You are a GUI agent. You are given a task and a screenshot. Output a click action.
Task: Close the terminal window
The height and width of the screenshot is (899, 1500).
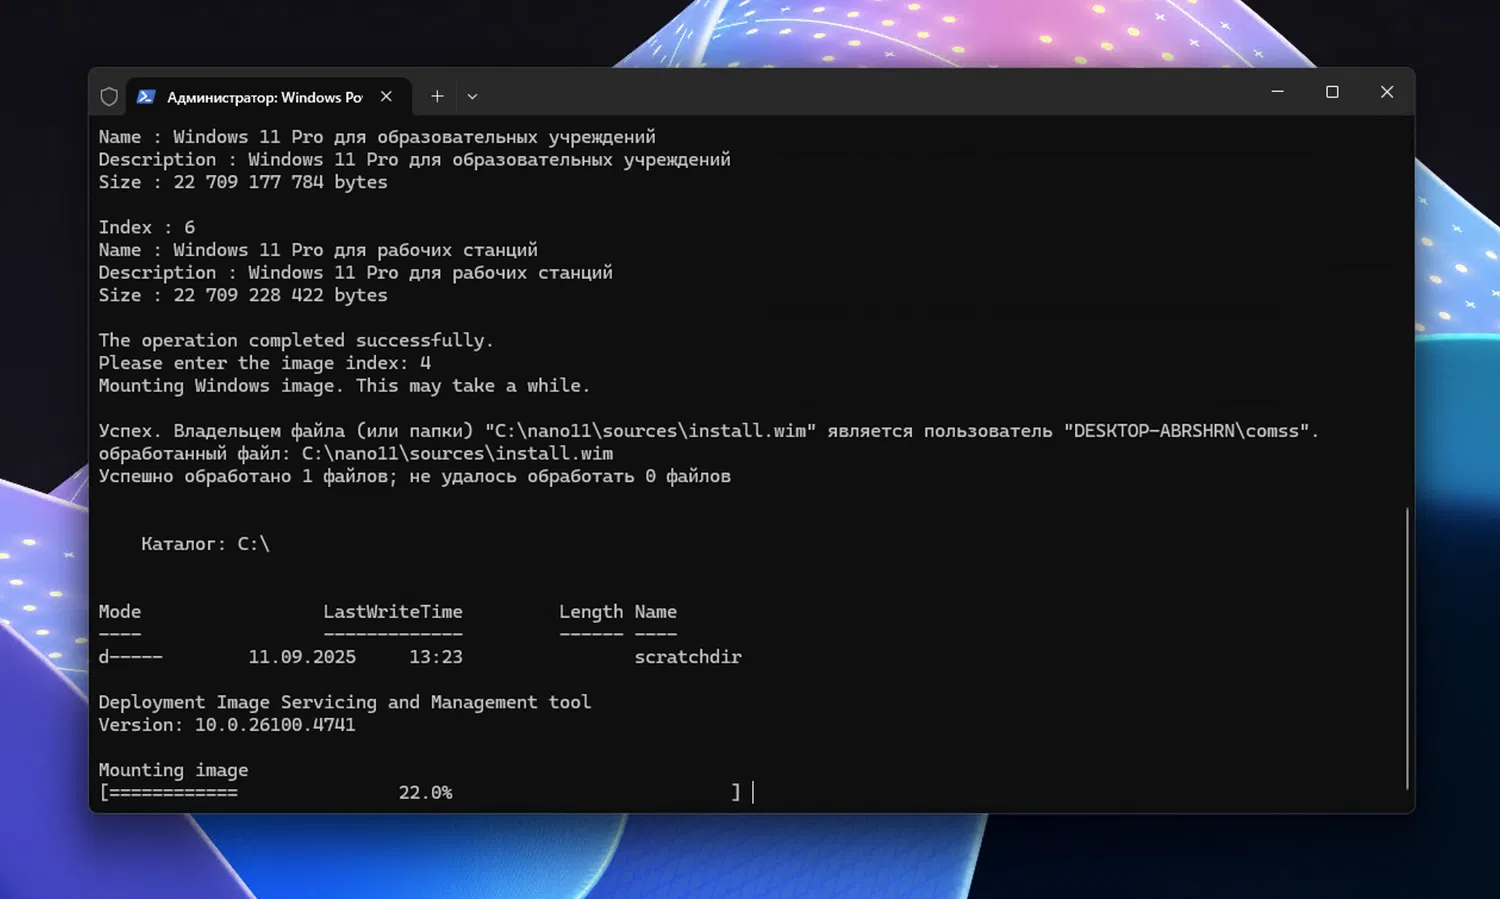pyautogui.click(x=1387, y=92)
